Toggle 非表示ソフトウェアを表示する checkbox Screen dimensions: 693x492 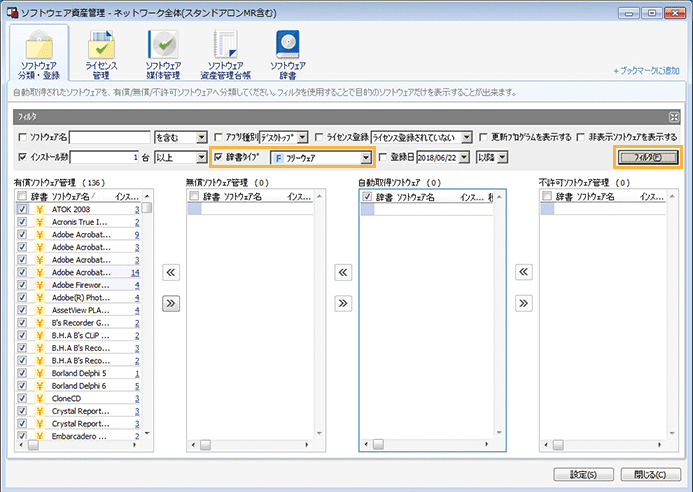(581, 137)
